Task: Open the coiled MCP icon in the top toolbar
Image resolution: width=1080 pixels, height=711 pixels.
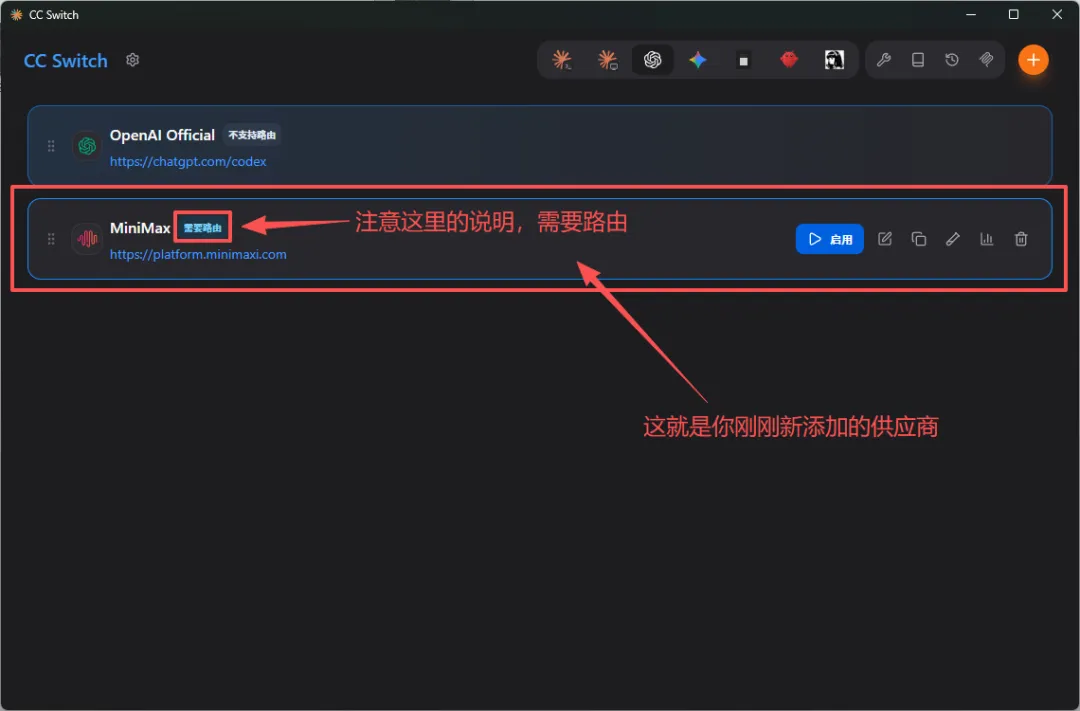Action: (986, 60)
